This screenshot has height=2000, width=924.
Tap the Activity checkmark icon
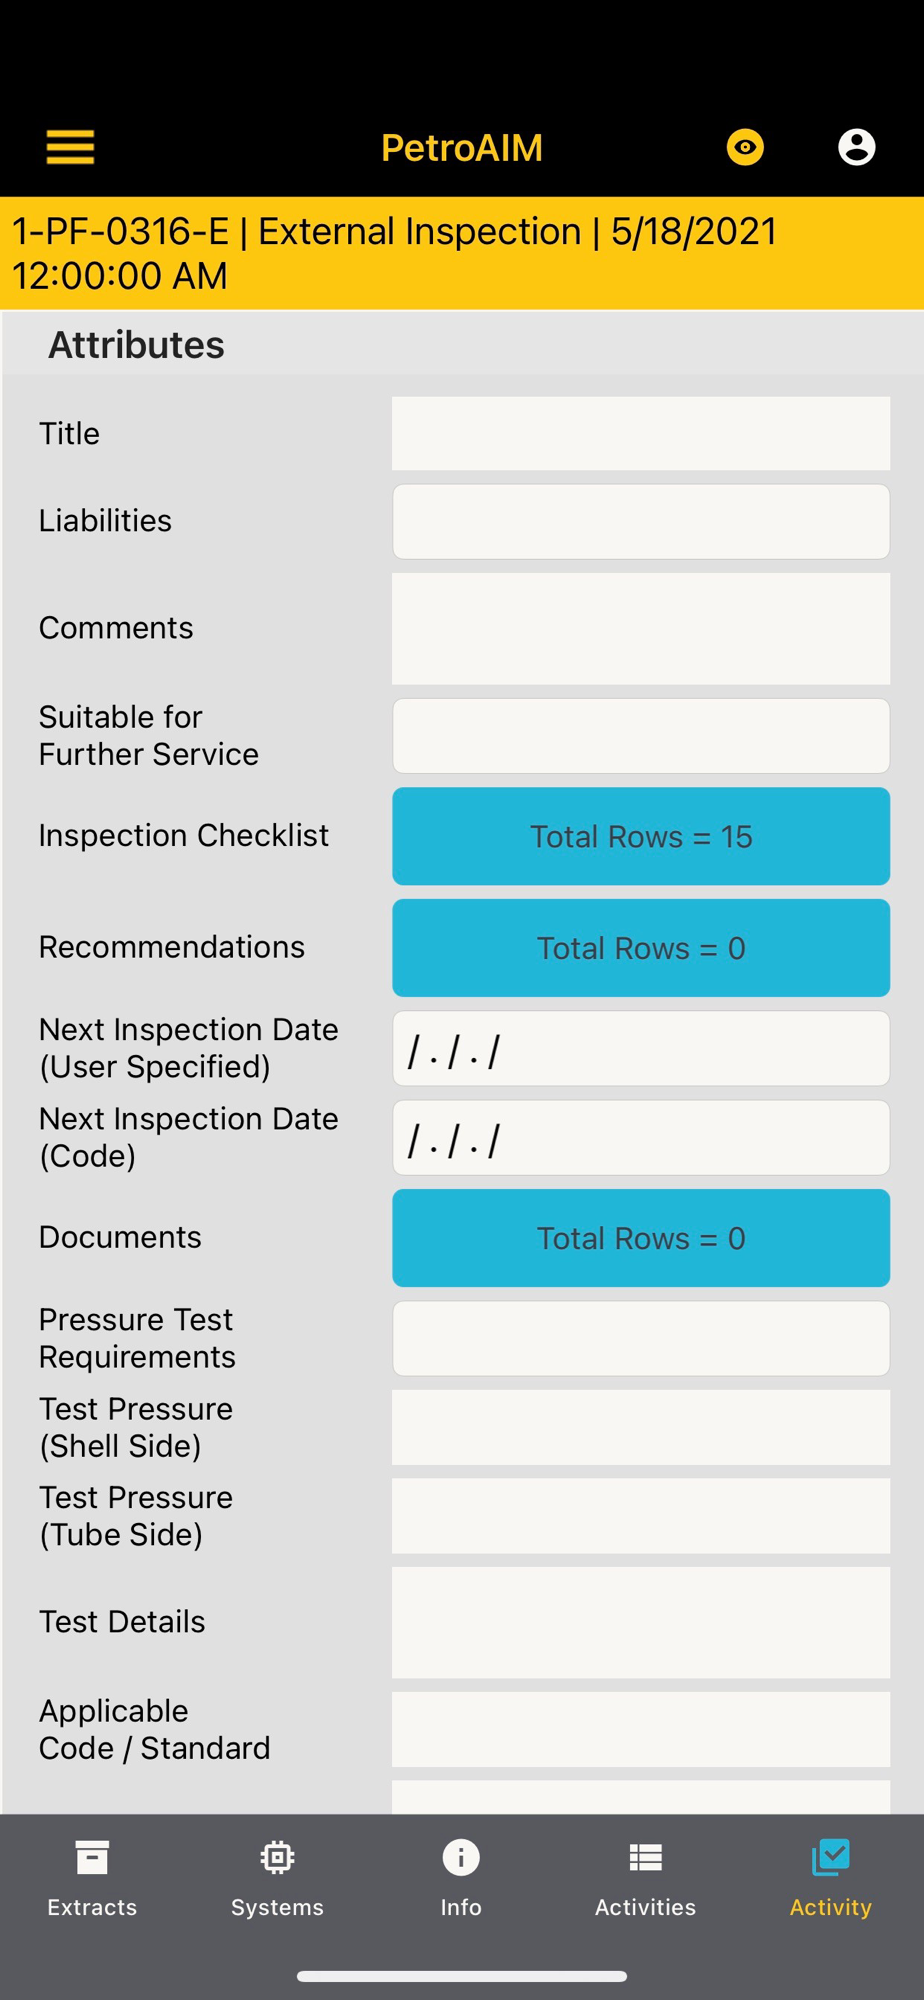(830, 1858)
